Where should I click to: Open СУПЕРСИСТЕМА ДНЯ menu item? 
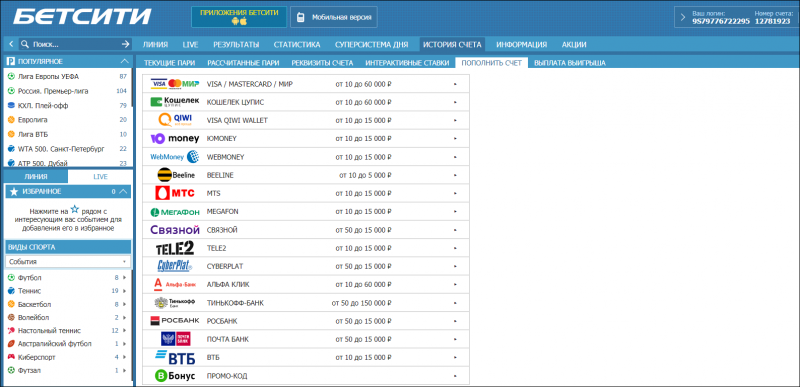(x=371, y=45)
